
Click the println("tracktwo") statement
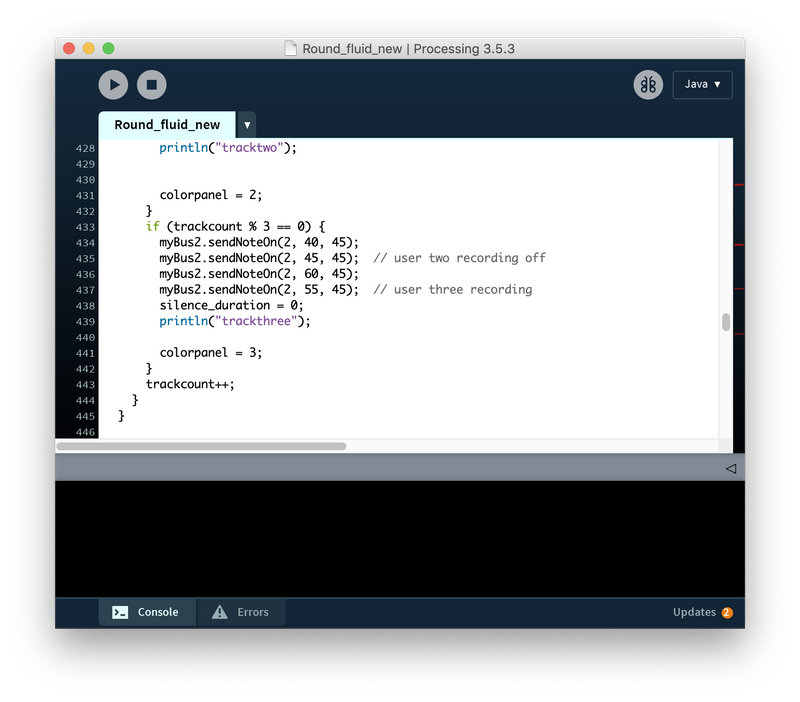pyautogui.click(x=228, y=147)
